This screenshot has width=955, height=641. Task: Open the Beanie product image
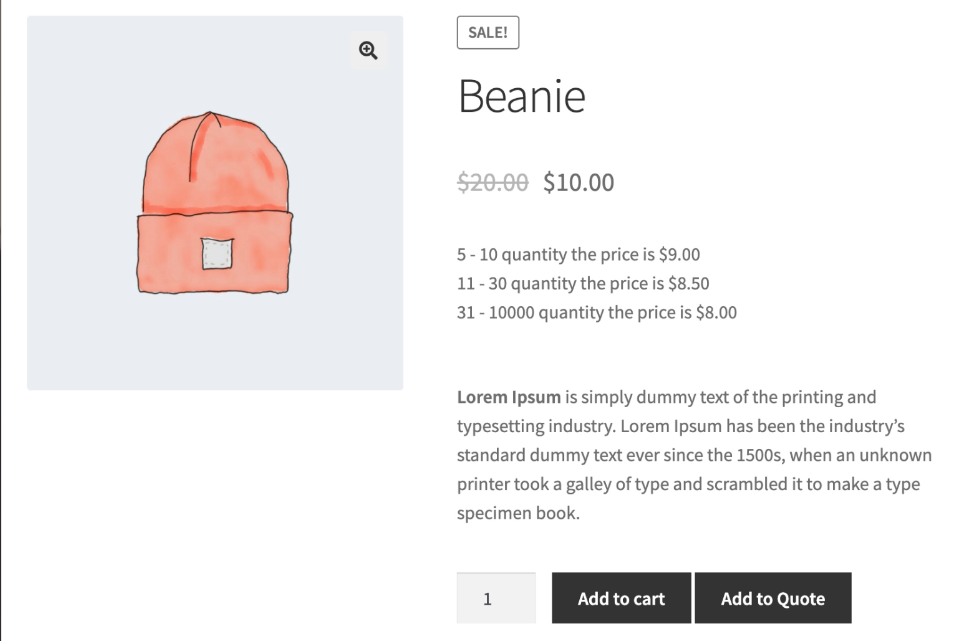coord(215,203)
